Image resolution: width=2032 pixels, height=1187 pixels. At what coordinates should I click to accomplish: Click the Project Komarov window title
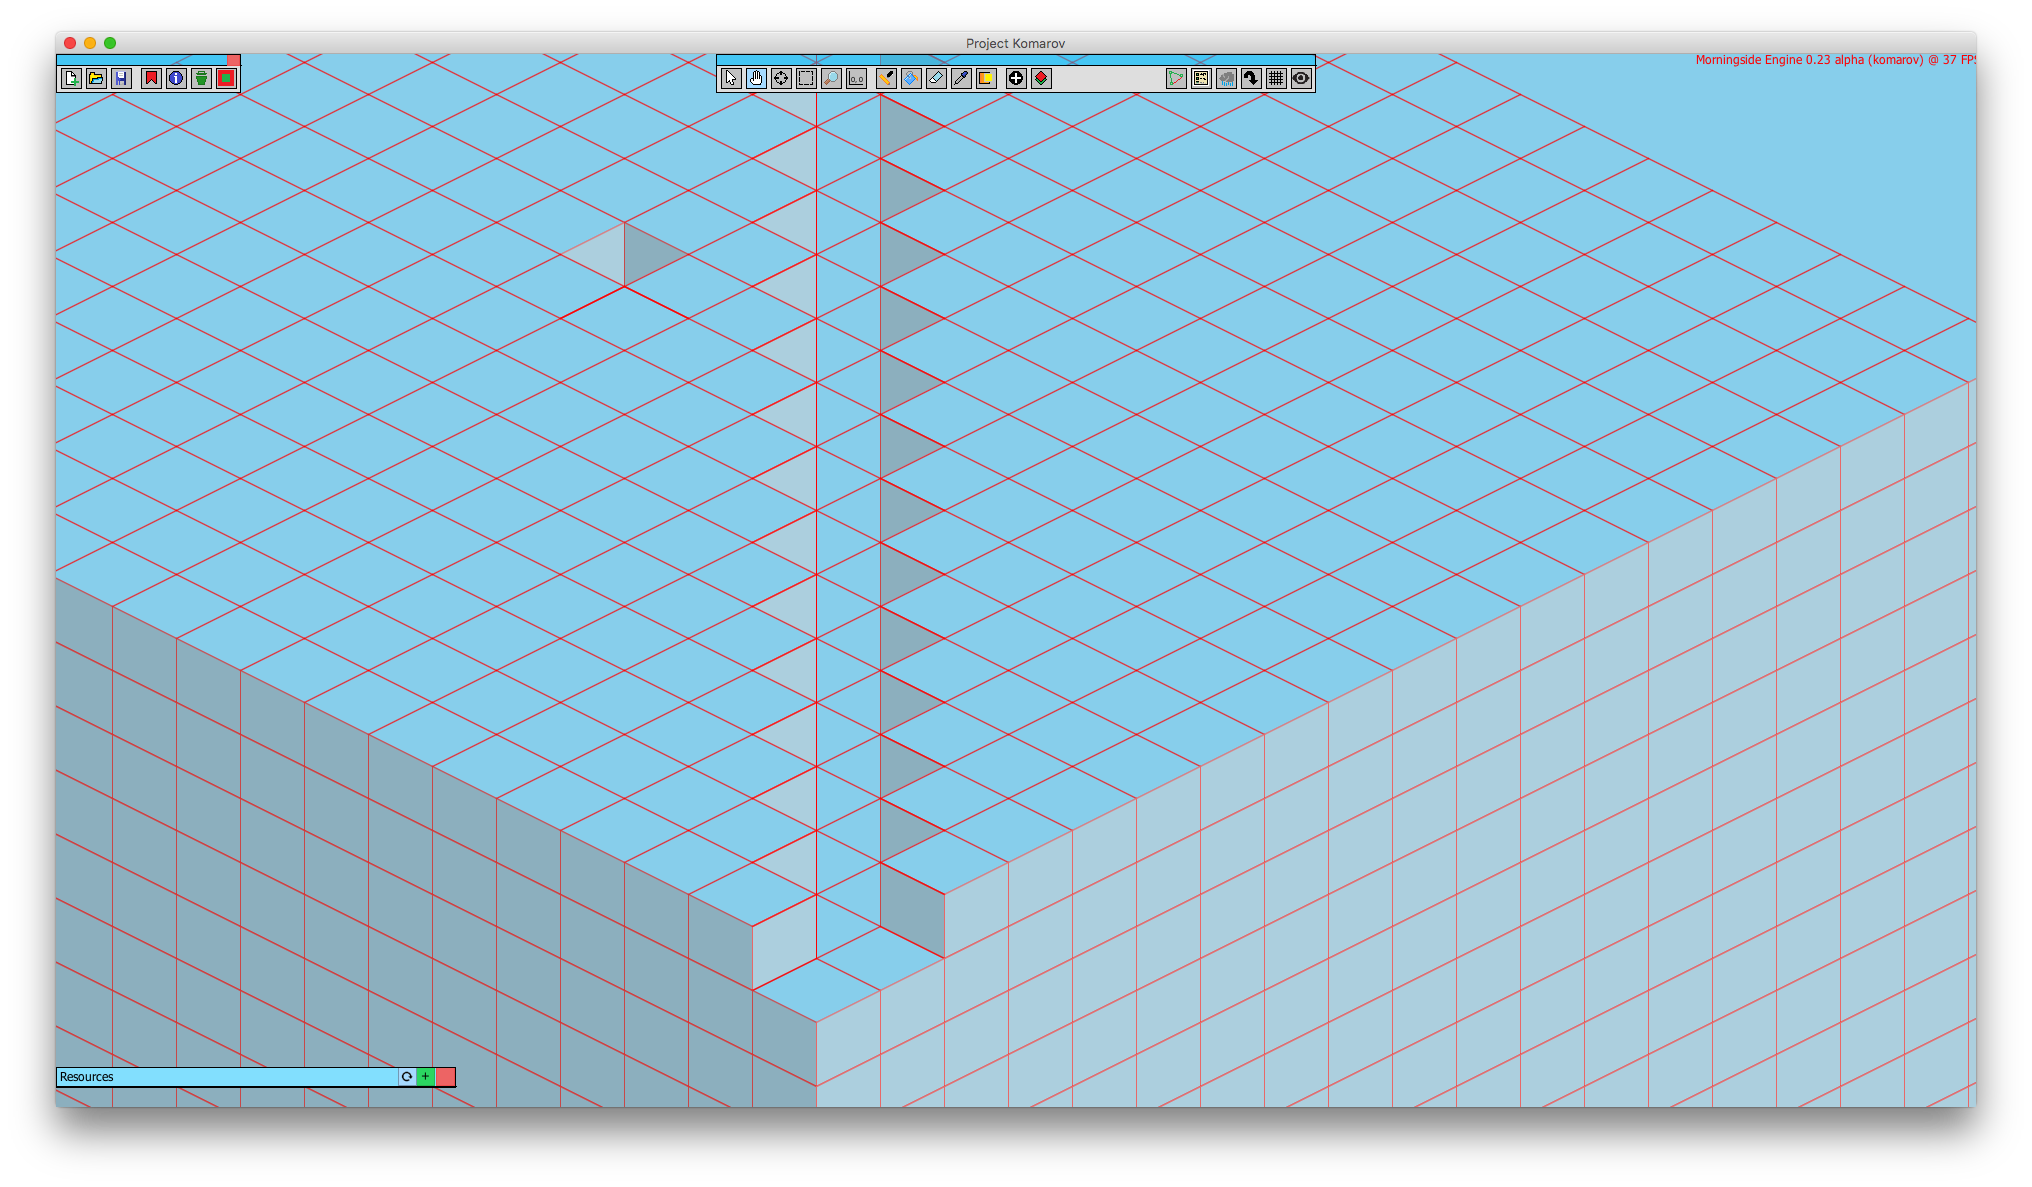point(1015,43)
